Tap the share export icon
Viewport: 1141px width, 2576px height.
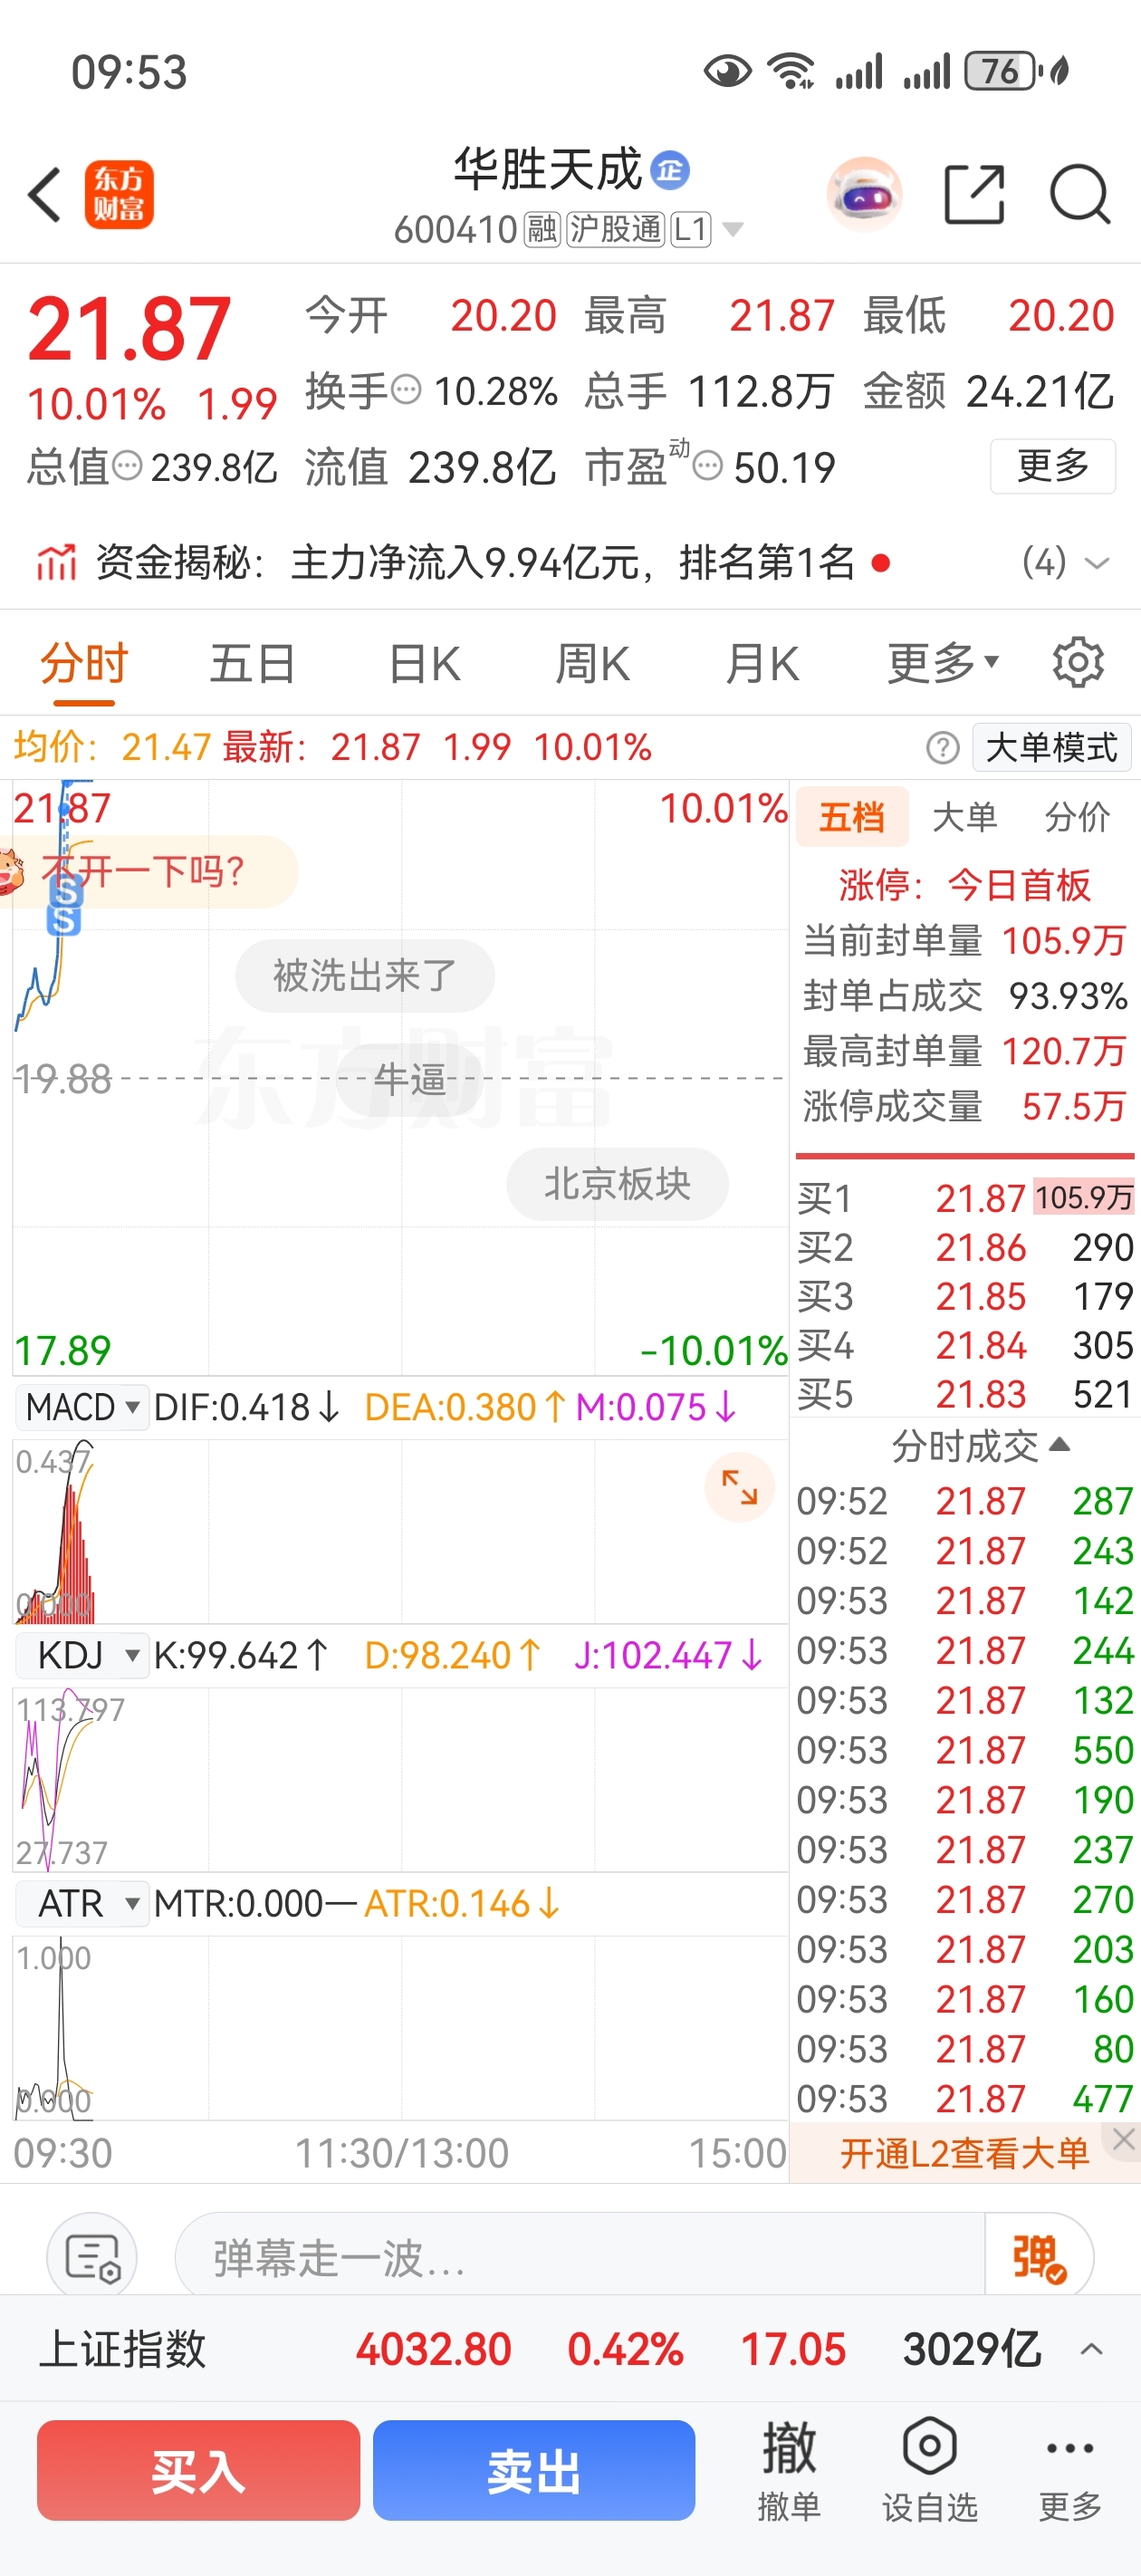coord(974,194)
